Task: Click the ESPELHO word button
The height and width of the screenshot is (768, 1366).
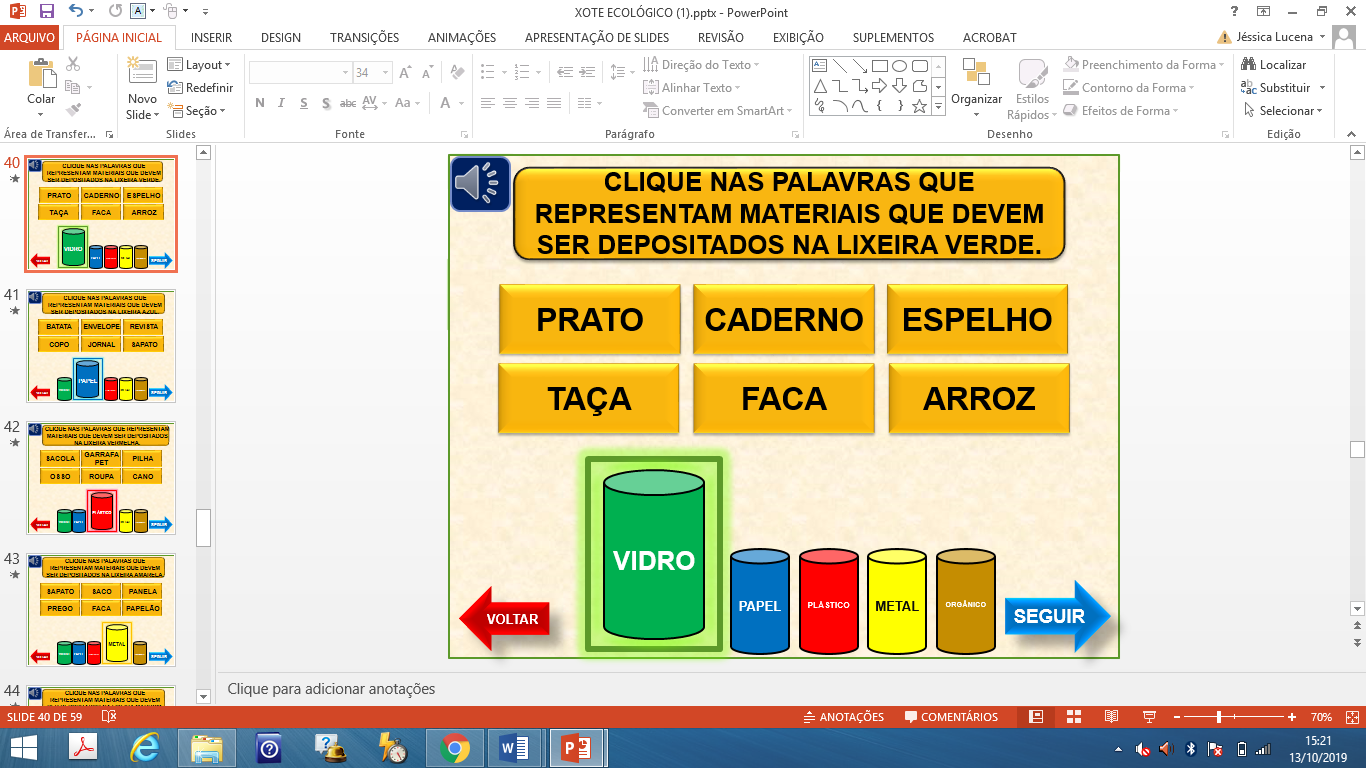Action: [977, 320]
